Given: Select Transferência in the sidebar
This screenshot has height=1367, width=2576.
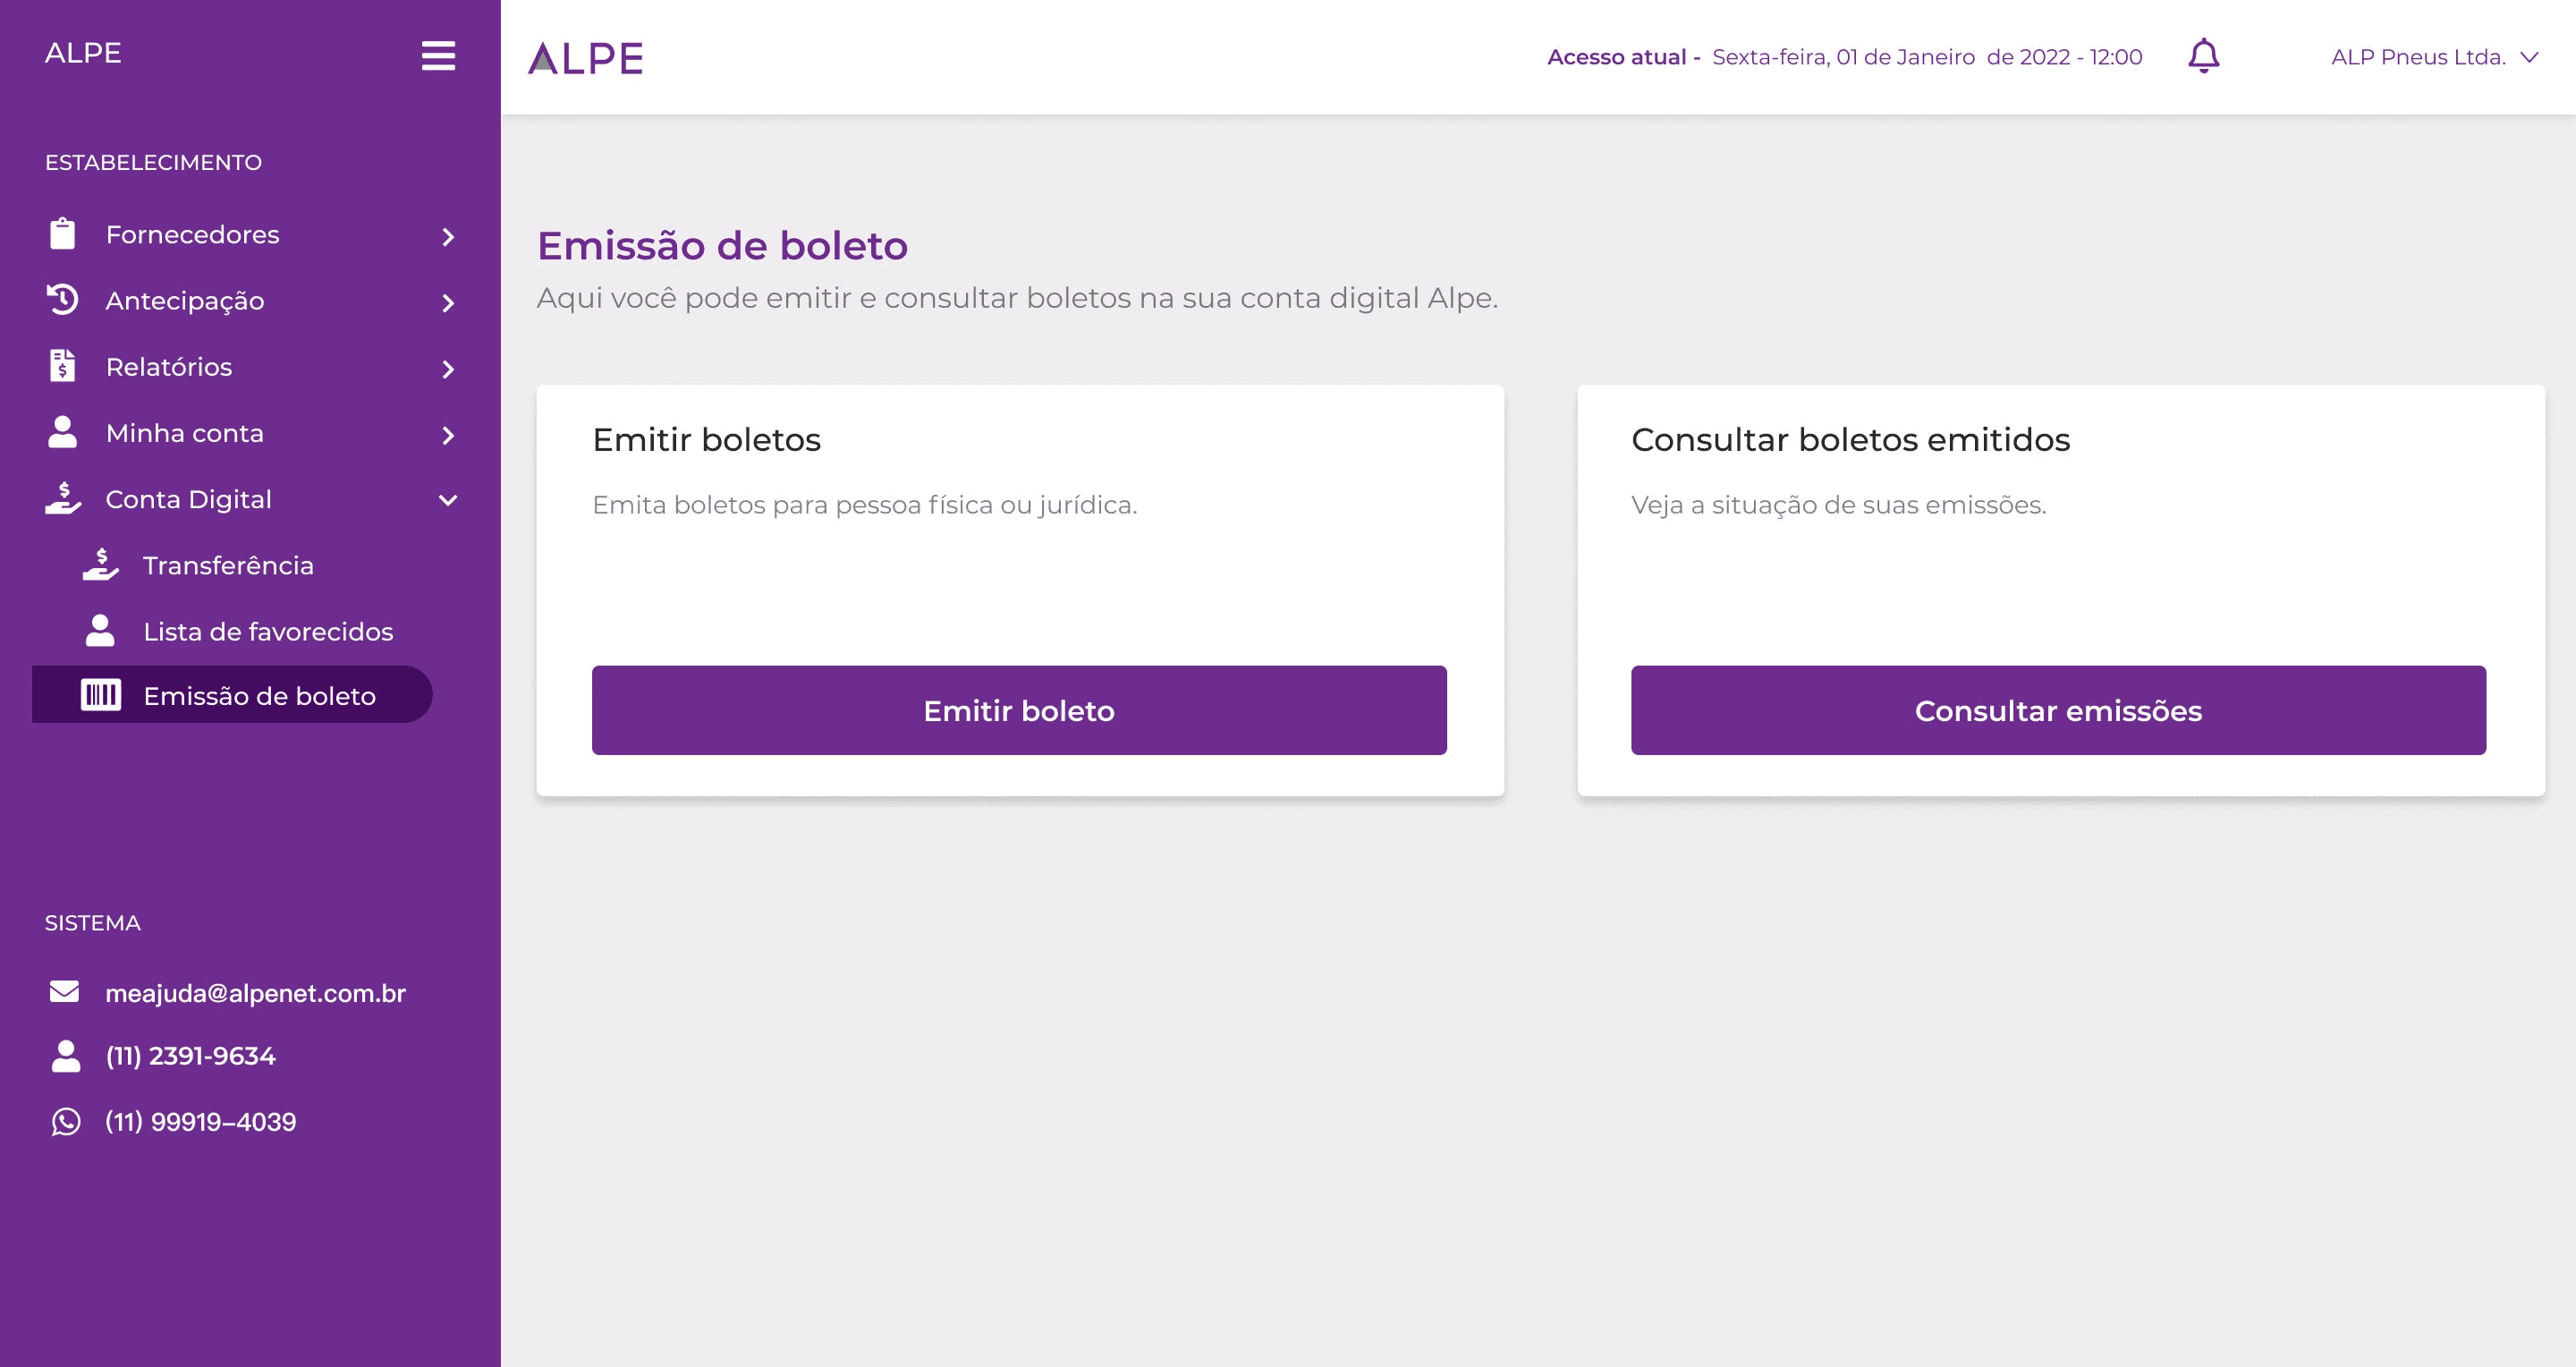Looking at the screenshot, I should pyautogui.click(x=228, y=566).
